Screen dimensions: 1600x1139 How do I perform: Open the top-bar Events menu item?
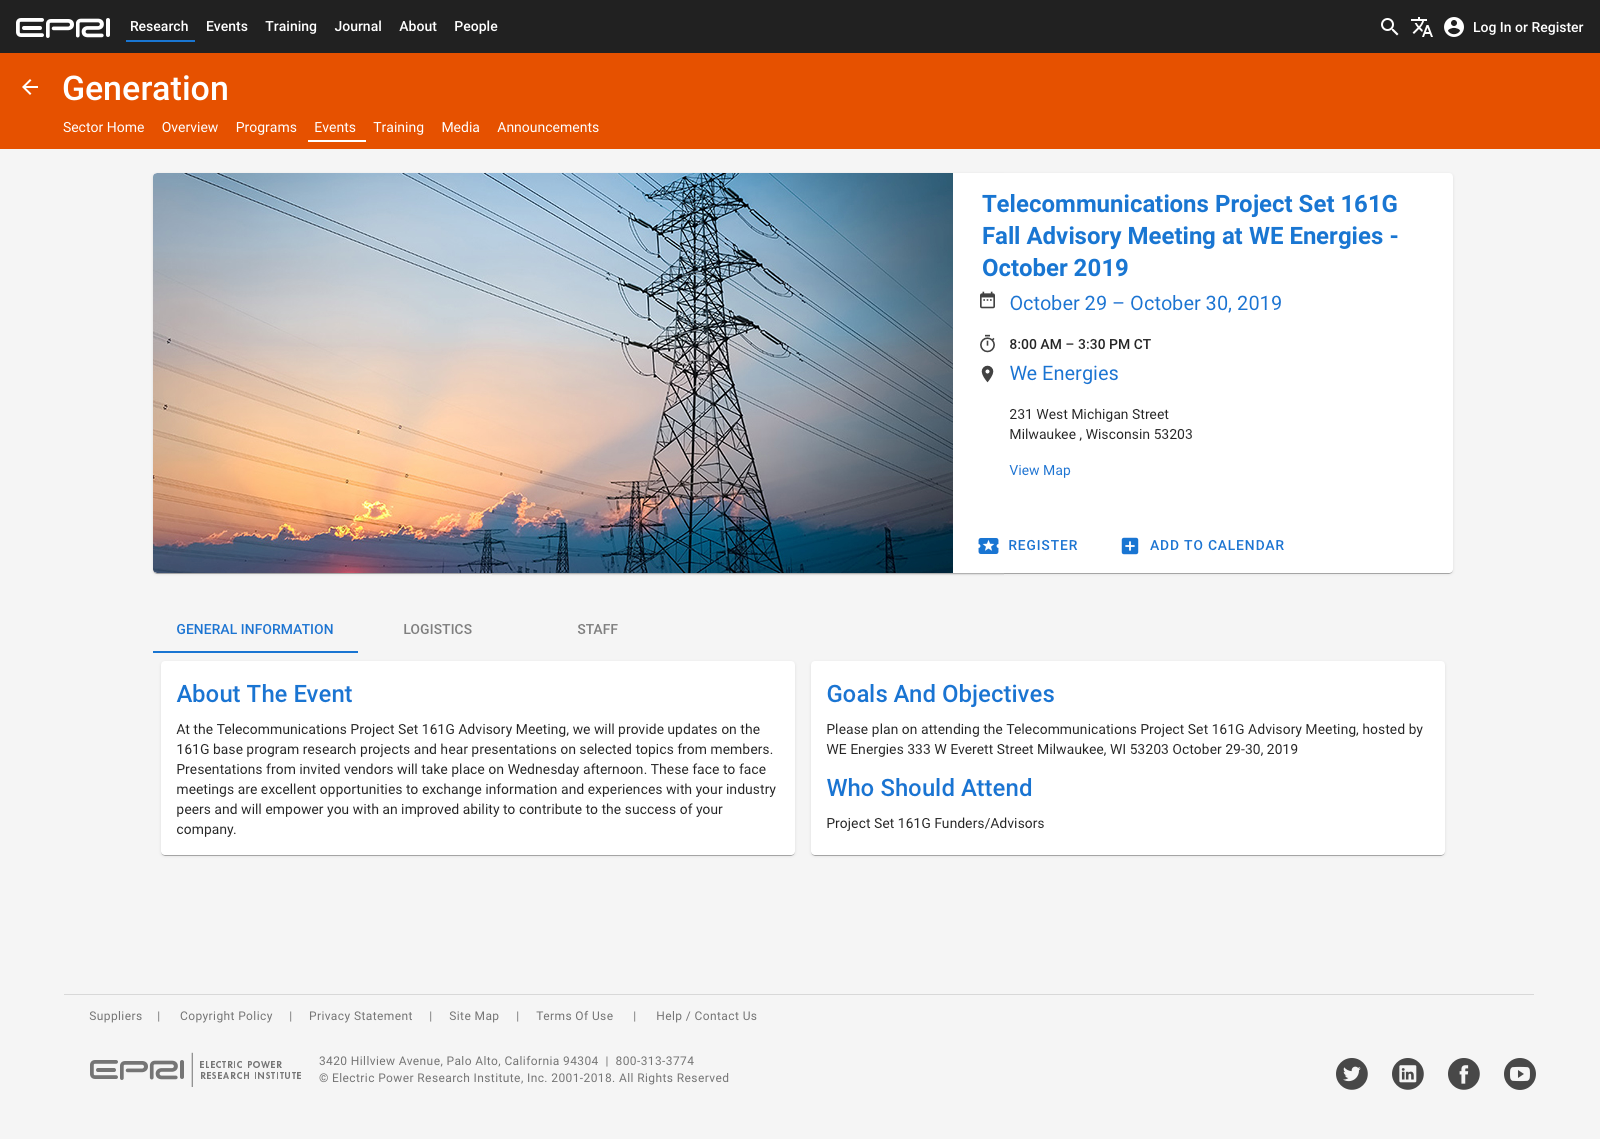pyautogui.click(x=227, y=27)
